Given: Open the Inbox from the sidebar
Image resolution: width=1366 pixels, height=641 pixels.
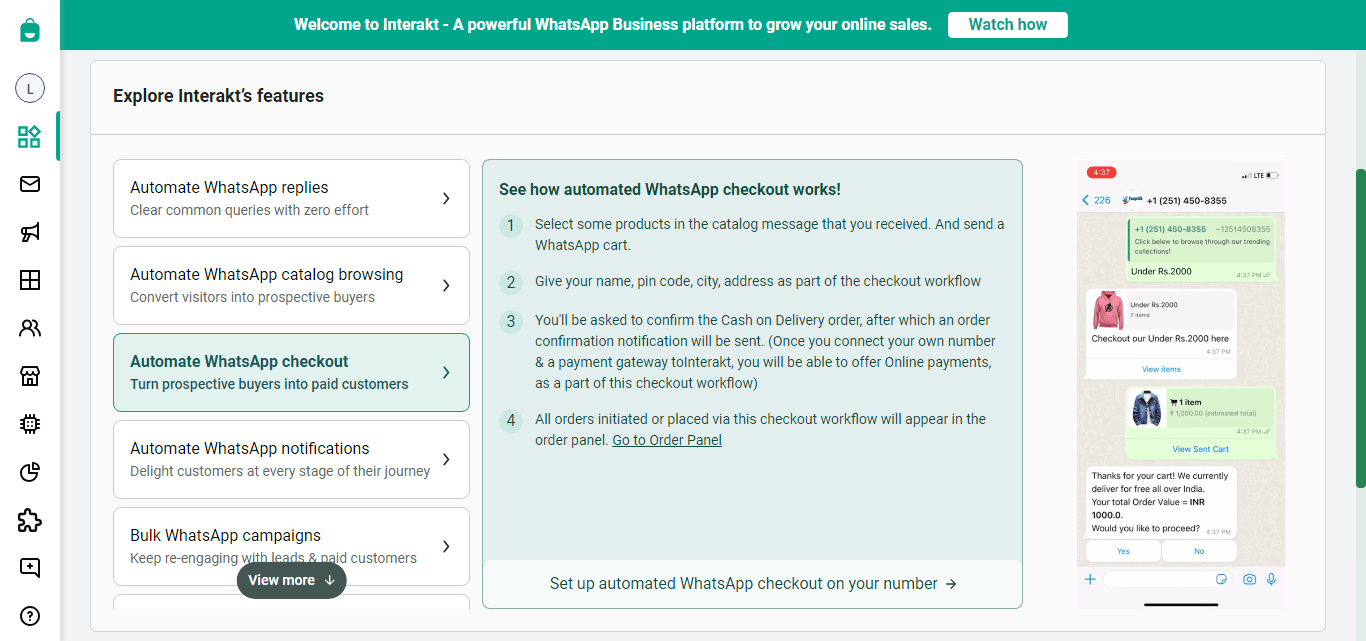Looking at the screenshot, I should 29,184.
